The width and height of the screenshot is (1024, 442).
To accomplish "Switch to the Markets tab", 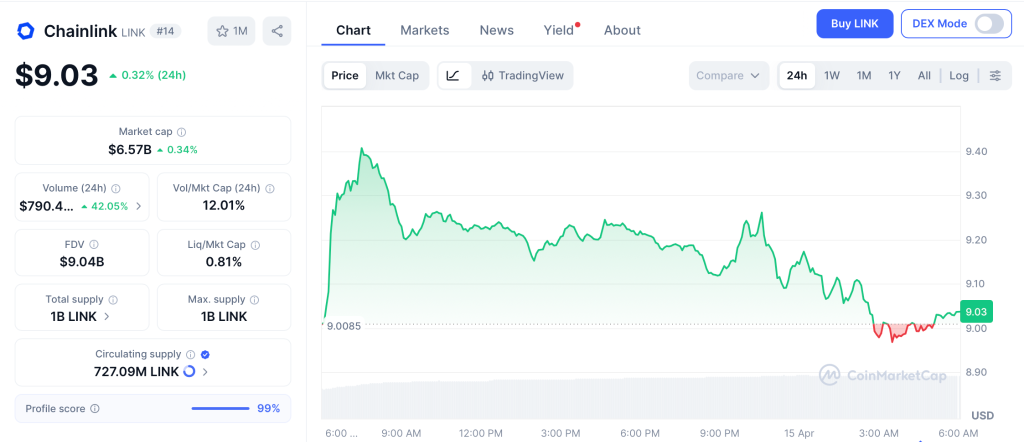I will 424,30.
